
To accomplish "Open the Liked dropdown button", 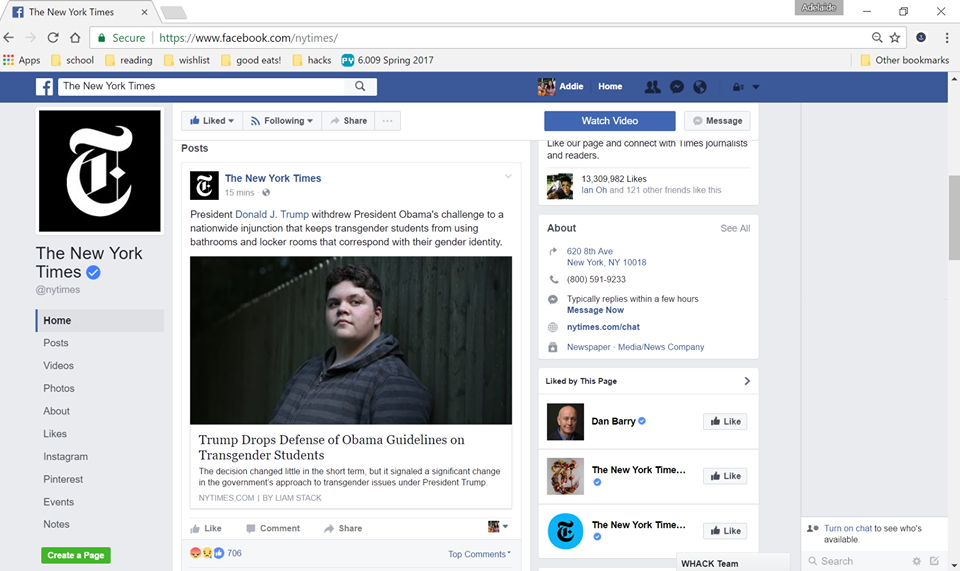I will [x=212, y=121].
